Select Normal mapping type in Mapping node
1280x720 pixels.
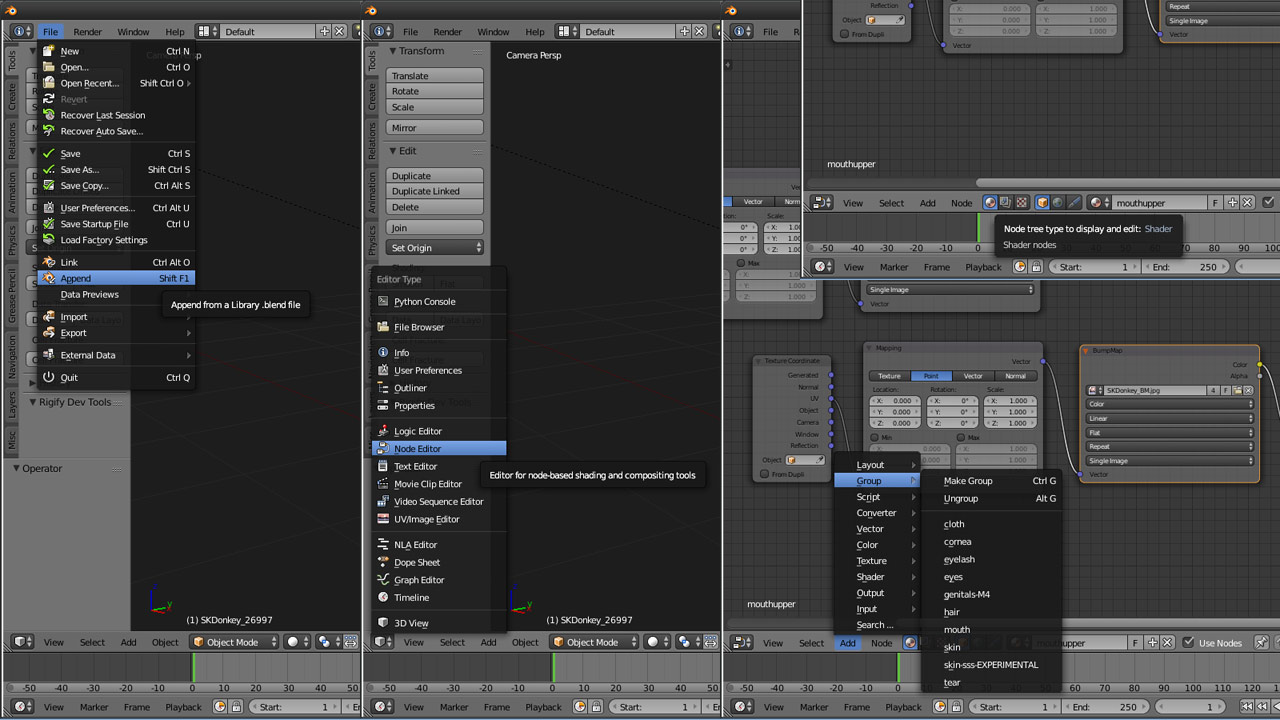1015,376
